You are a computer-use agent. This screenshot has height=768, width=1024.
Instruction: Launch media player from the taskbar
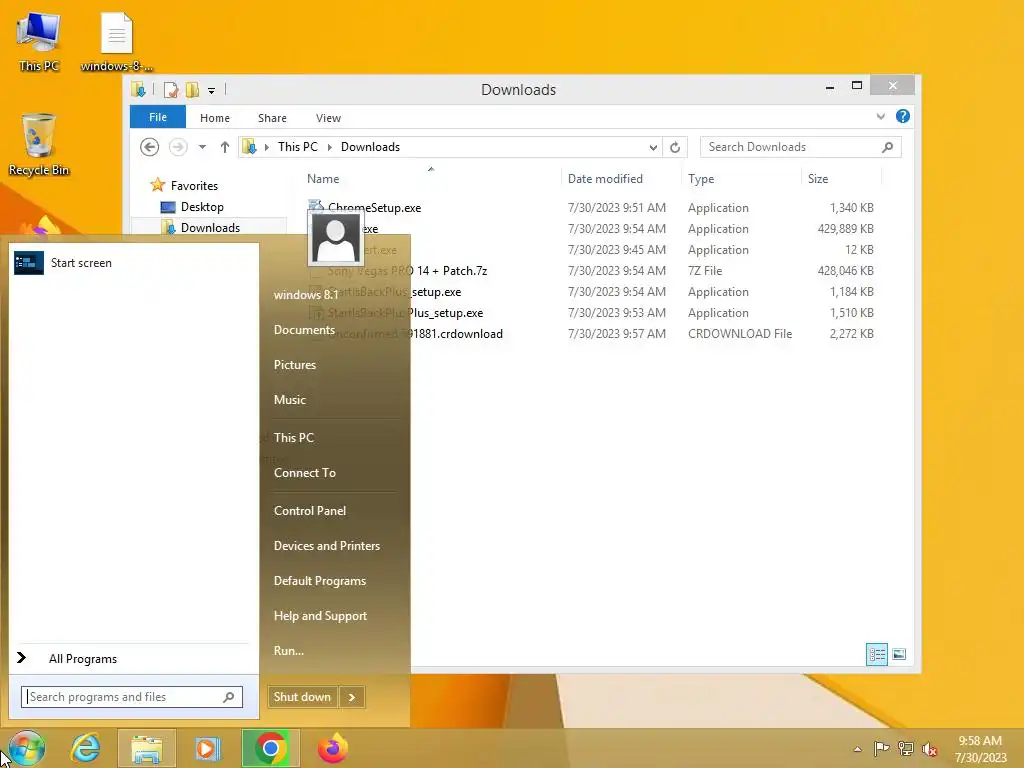coord(208,748)
